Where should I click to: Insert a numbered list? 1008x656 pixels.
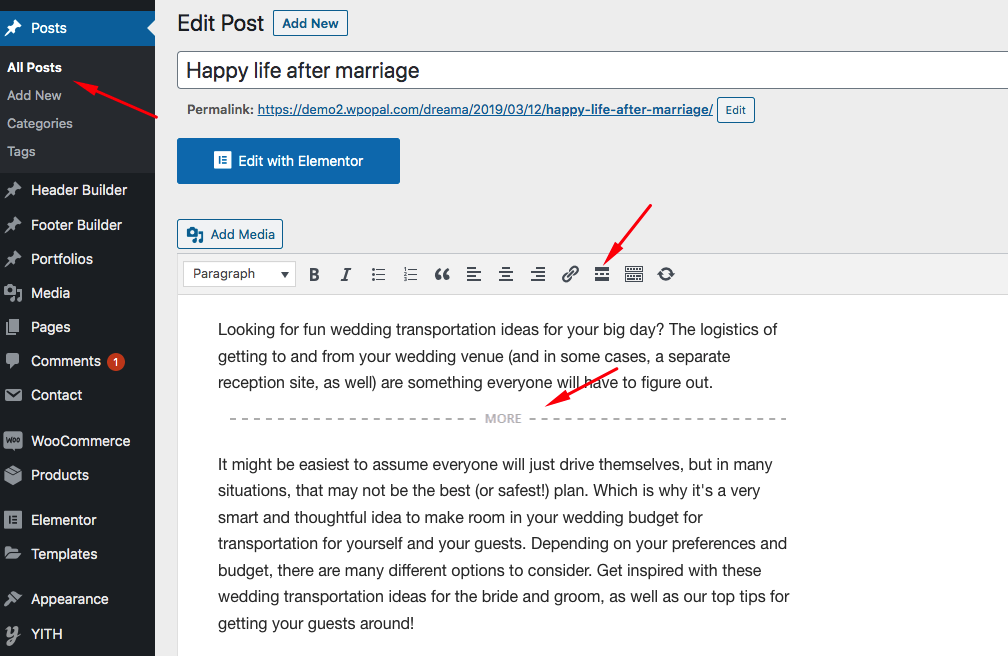410,274
